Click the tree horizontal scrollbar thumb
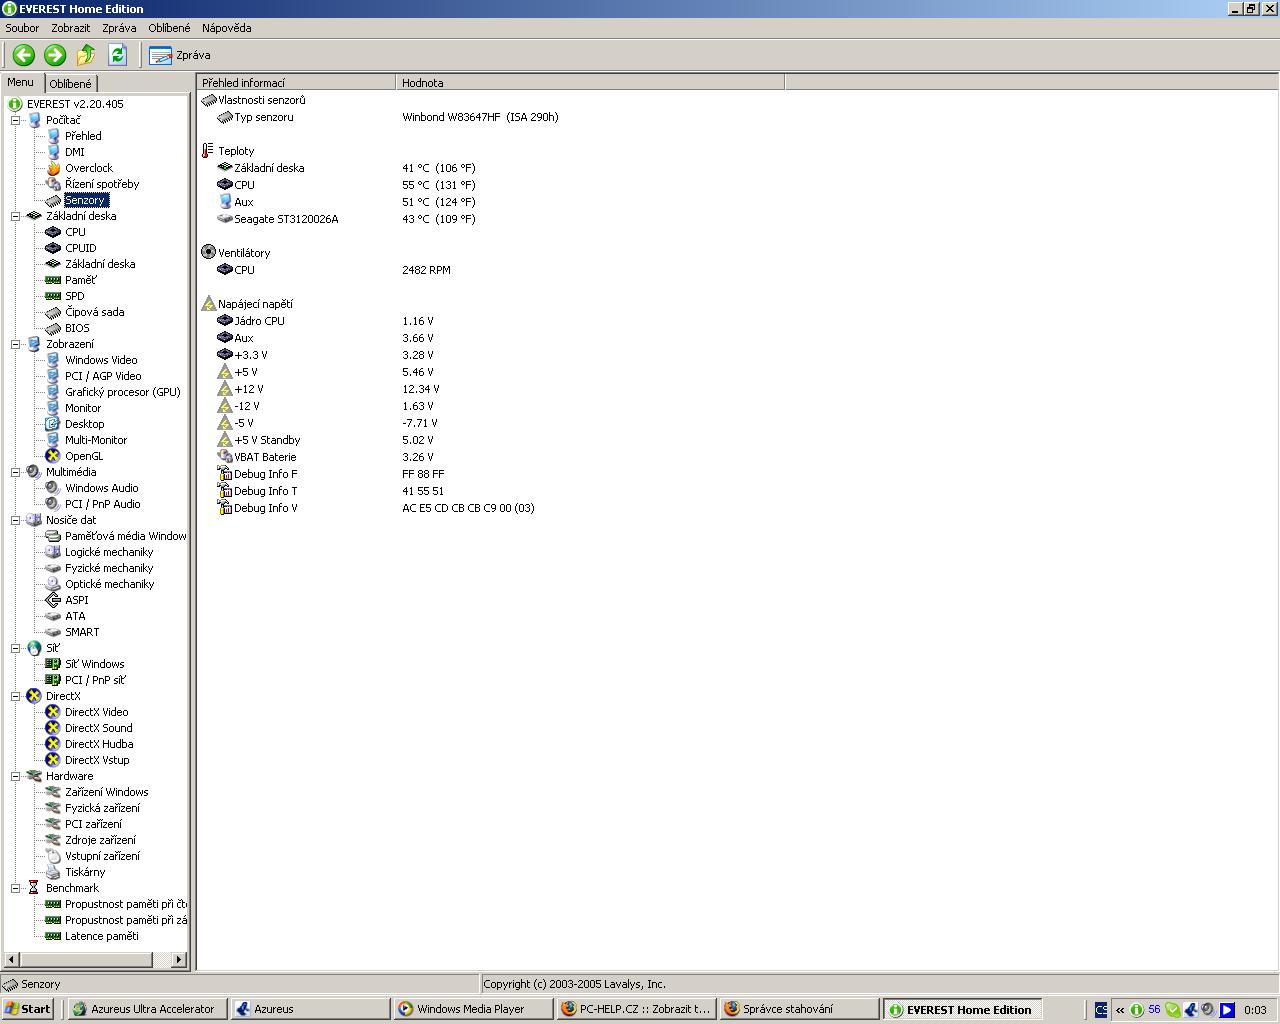 click(86, 959)
